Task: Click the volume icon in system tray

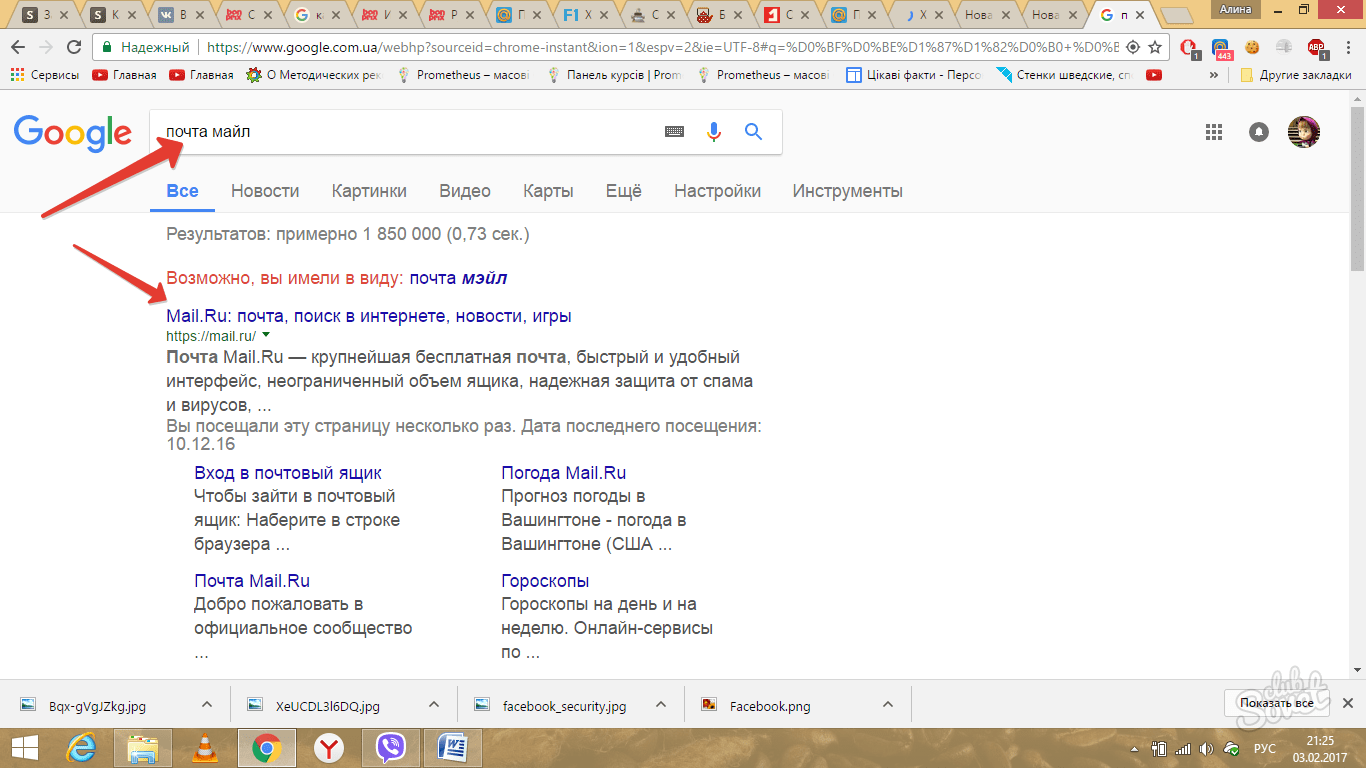Action: point(1206,749)
